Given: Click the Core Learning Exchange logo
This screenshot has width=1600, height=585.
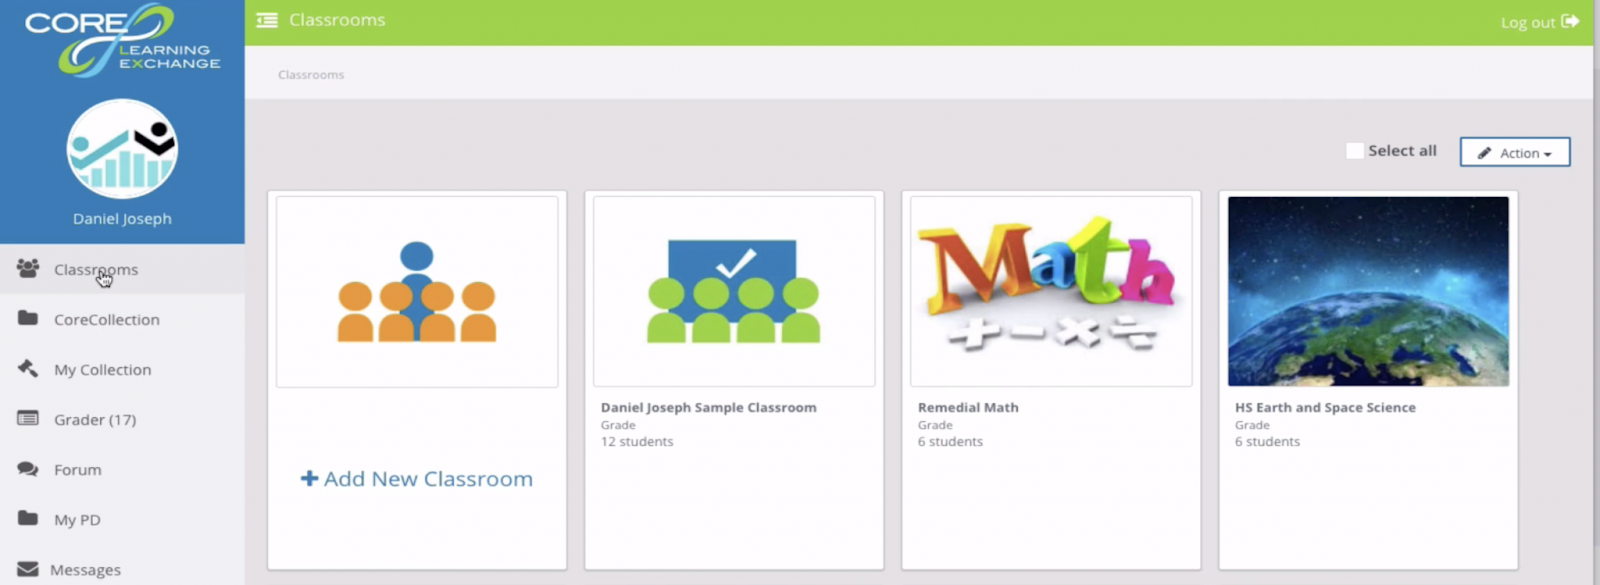Looking at the screenshot, I should (122, 40).
